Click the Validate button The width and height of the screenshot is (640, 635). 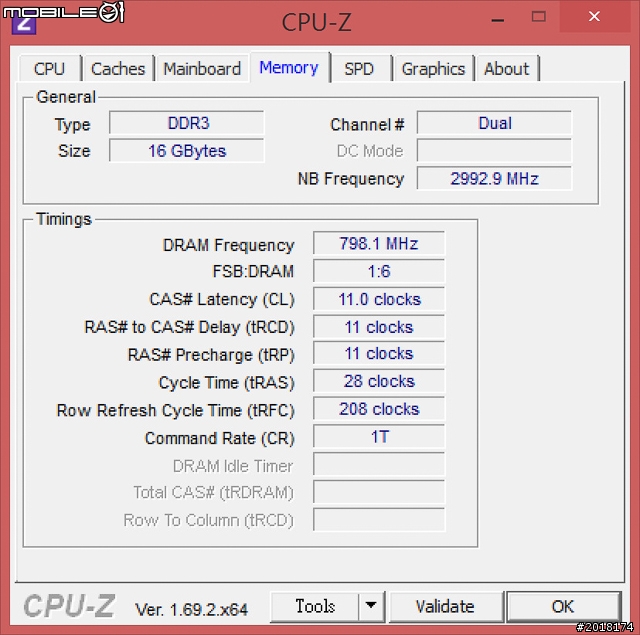tap(446, 606)
